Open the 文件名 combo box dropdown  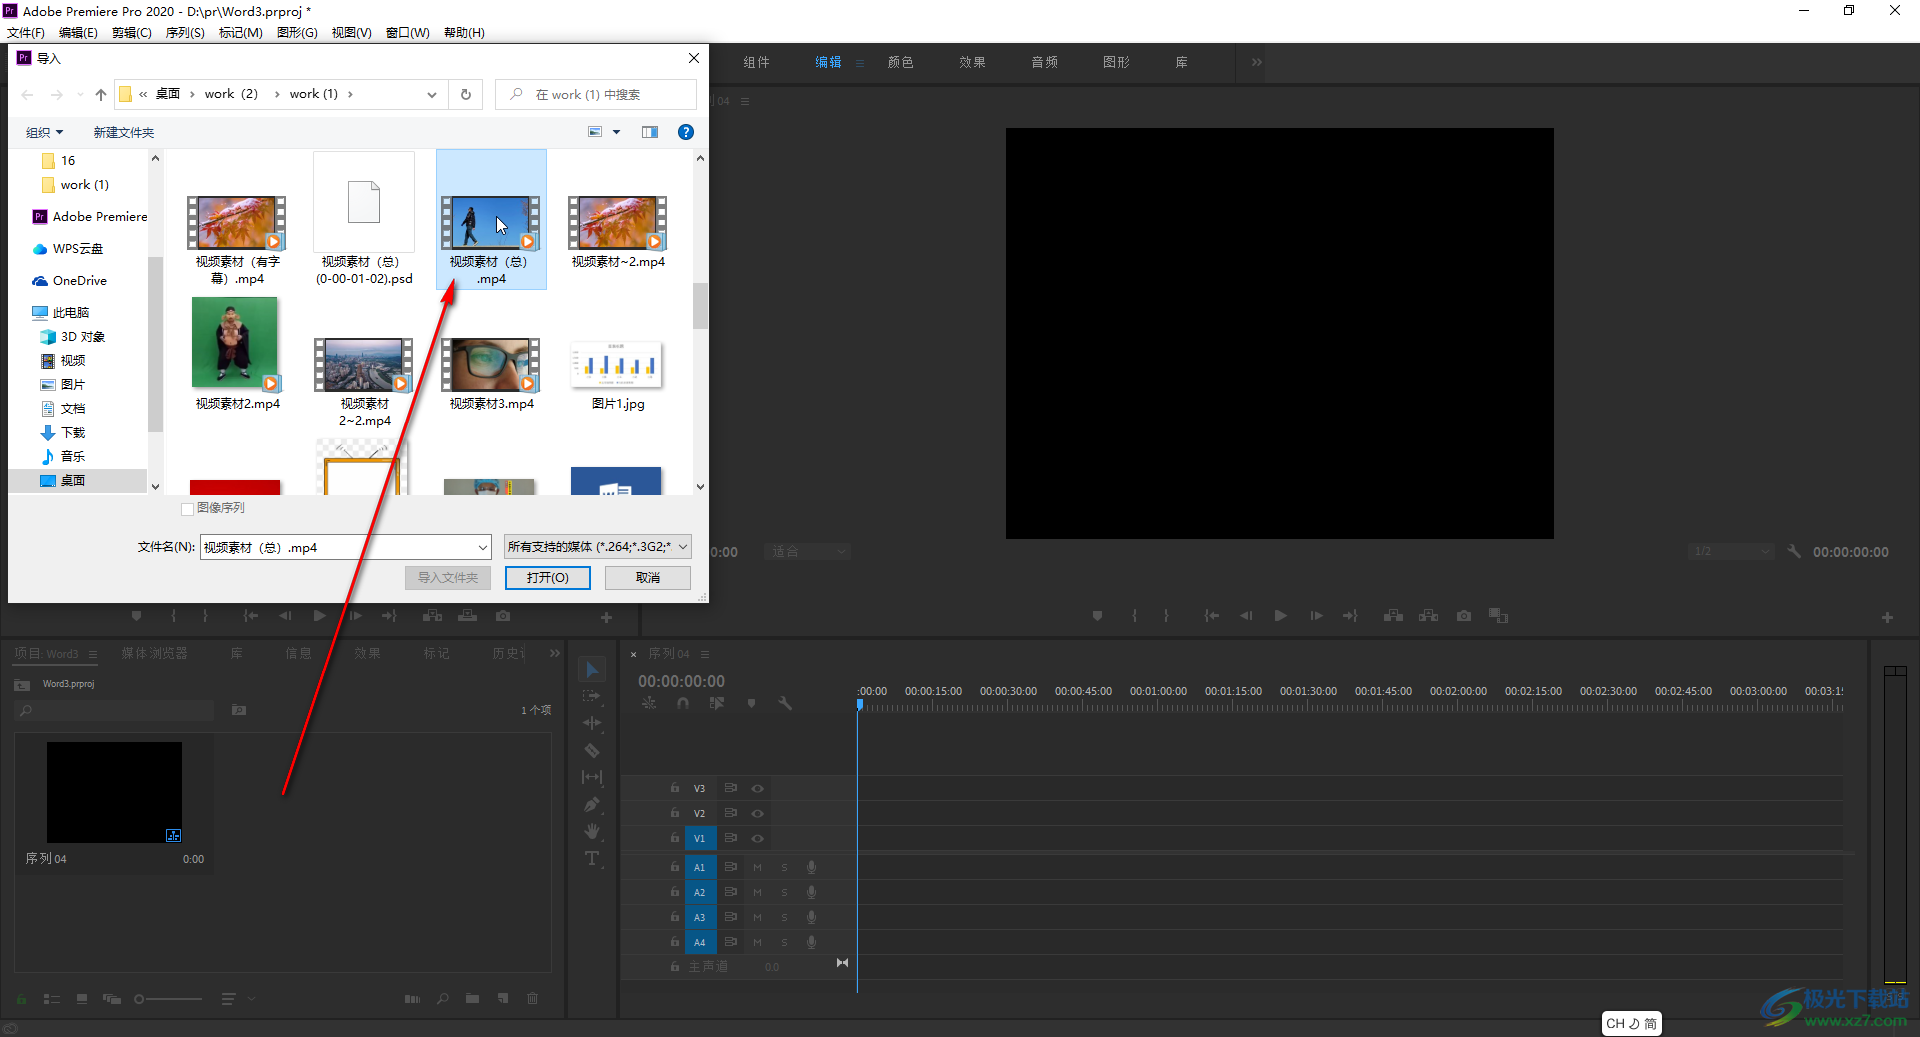point(483,547)
